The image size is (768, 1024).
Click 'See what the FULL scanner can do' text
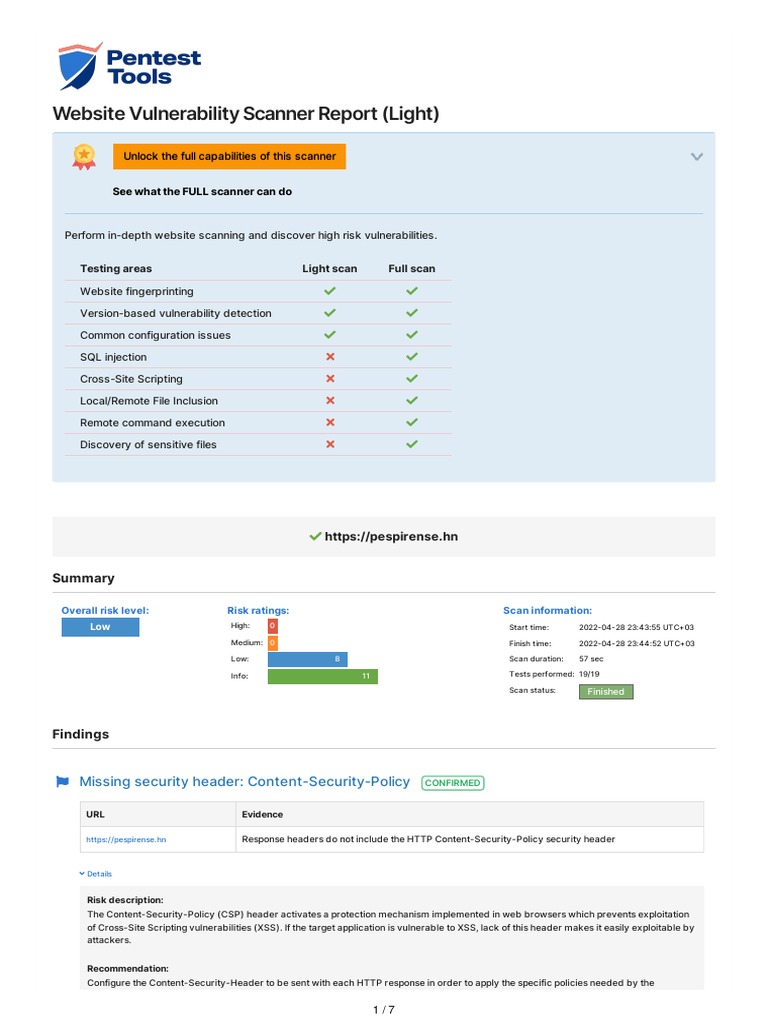point(202,191)
